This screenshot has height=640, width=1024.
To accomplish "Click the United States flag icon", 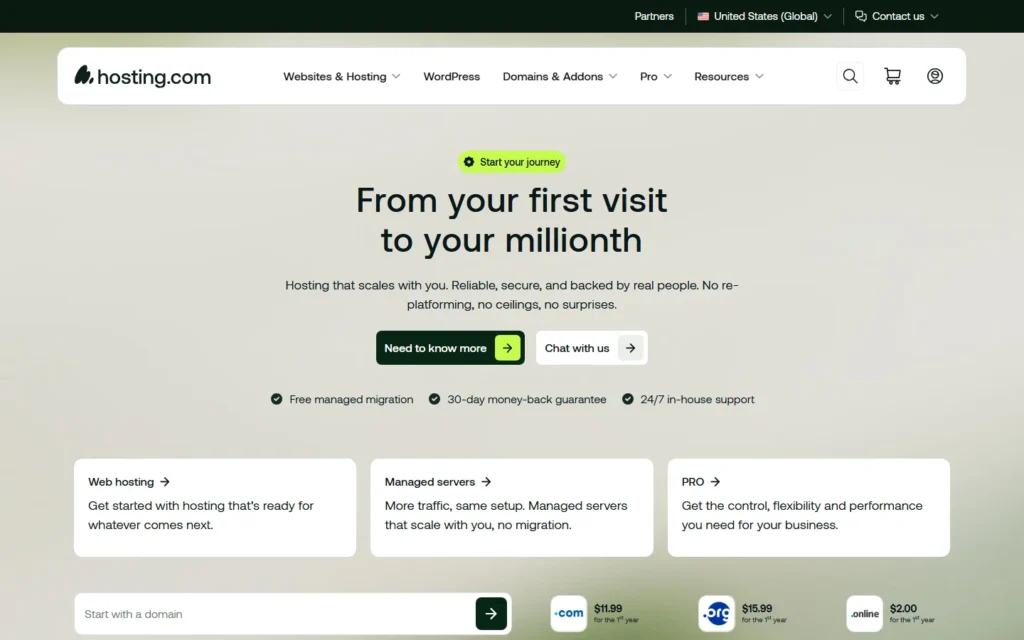I will (x=703, y=16).
